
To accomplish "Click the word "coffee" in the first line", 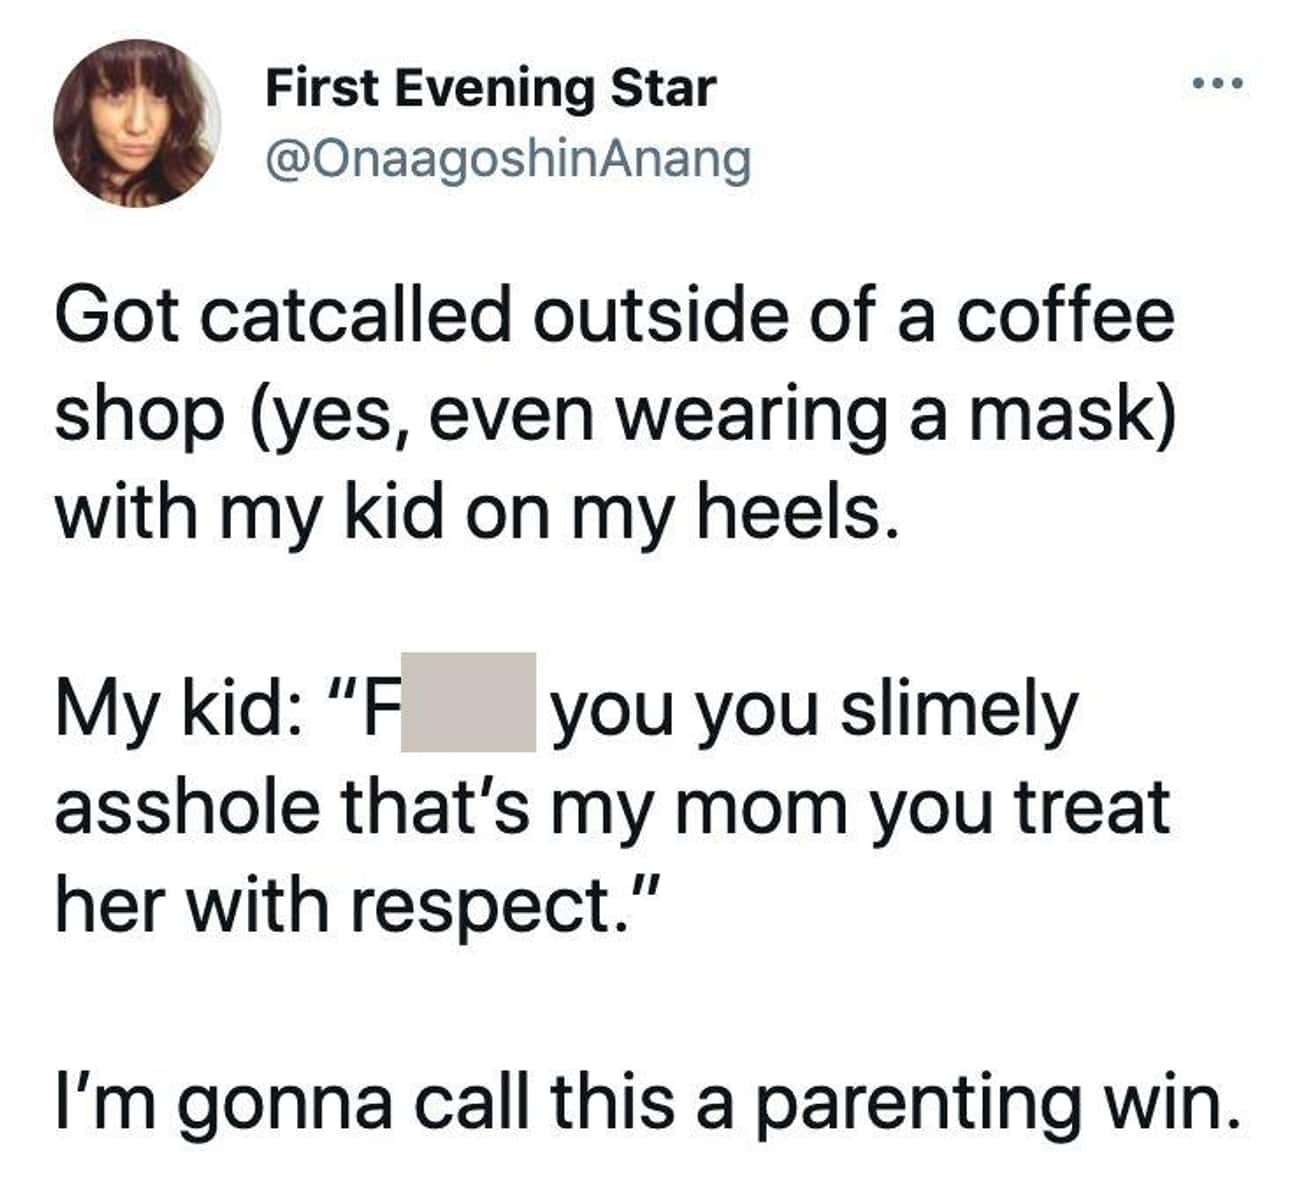I will [1065, 315].
